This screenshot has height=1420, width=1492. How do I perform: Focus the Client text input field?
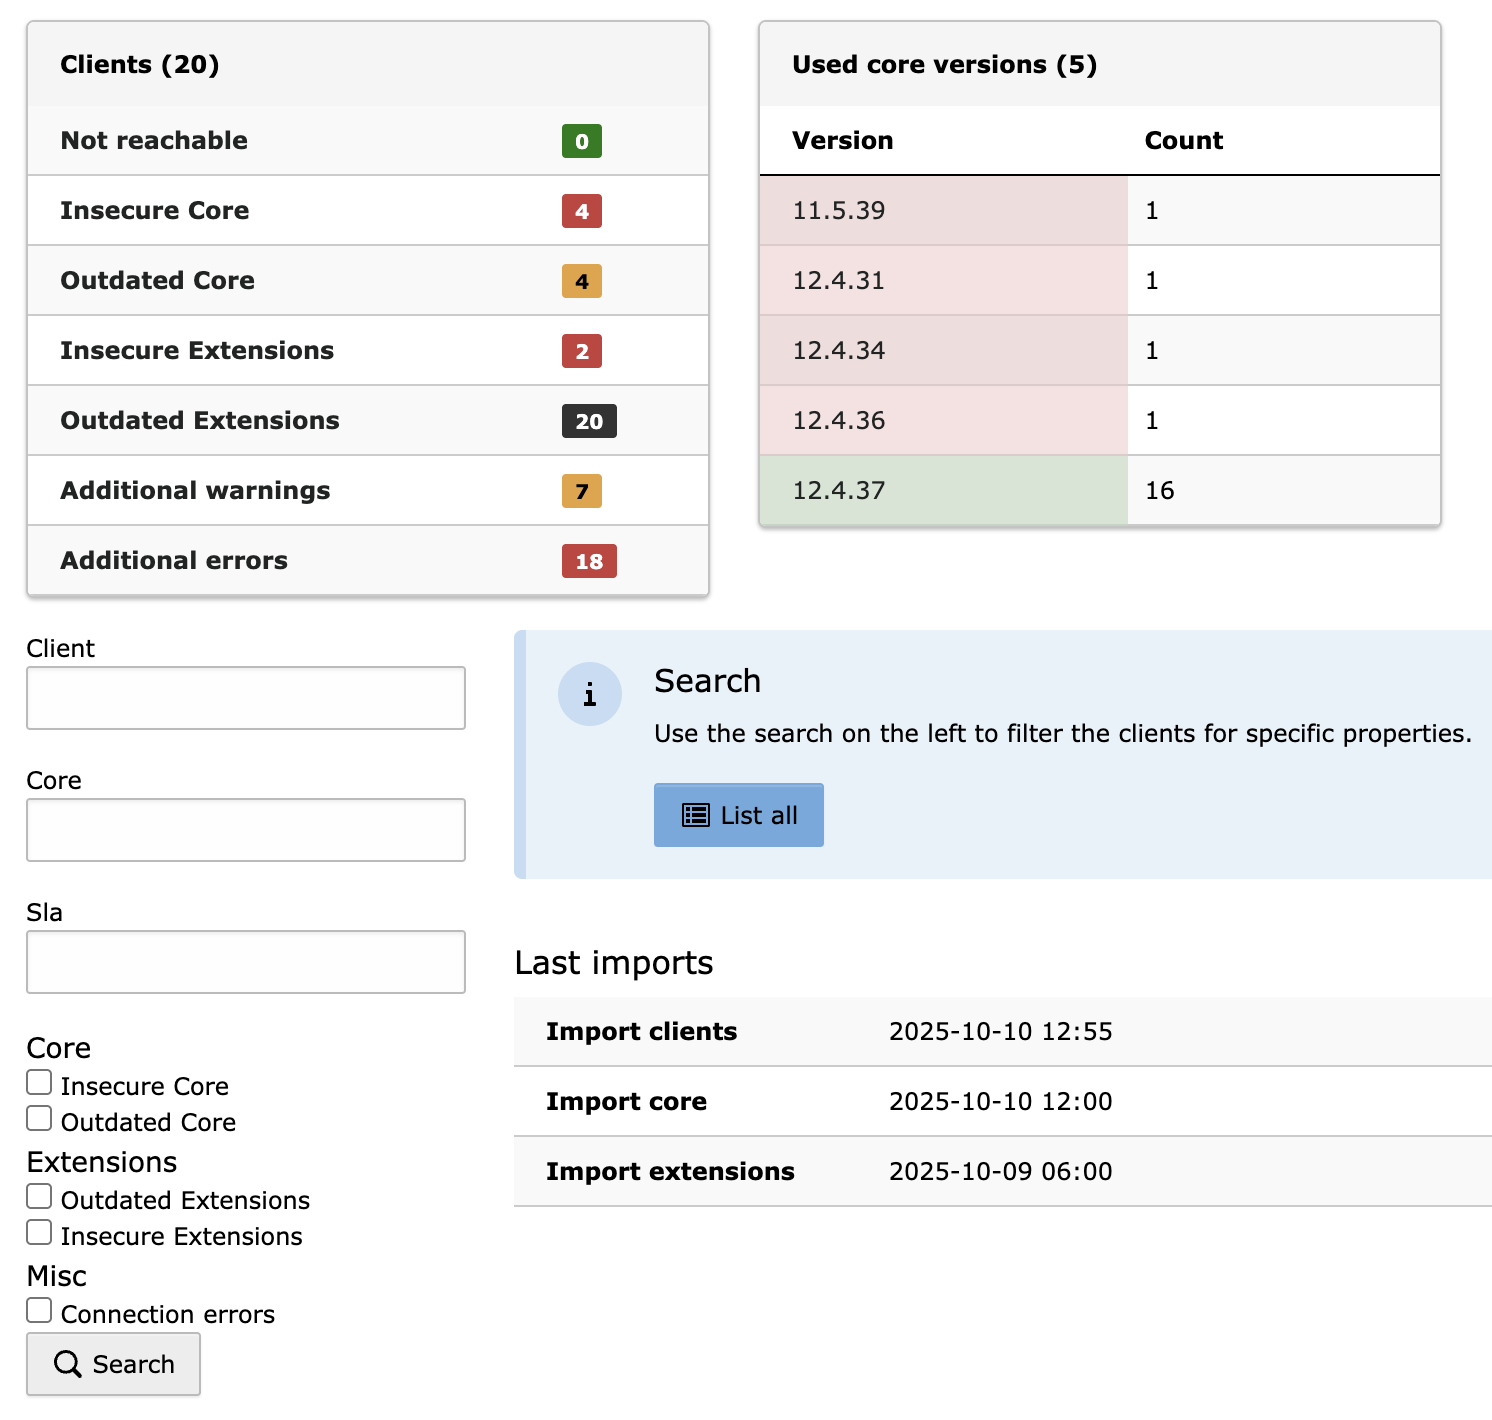coord(246,698)
